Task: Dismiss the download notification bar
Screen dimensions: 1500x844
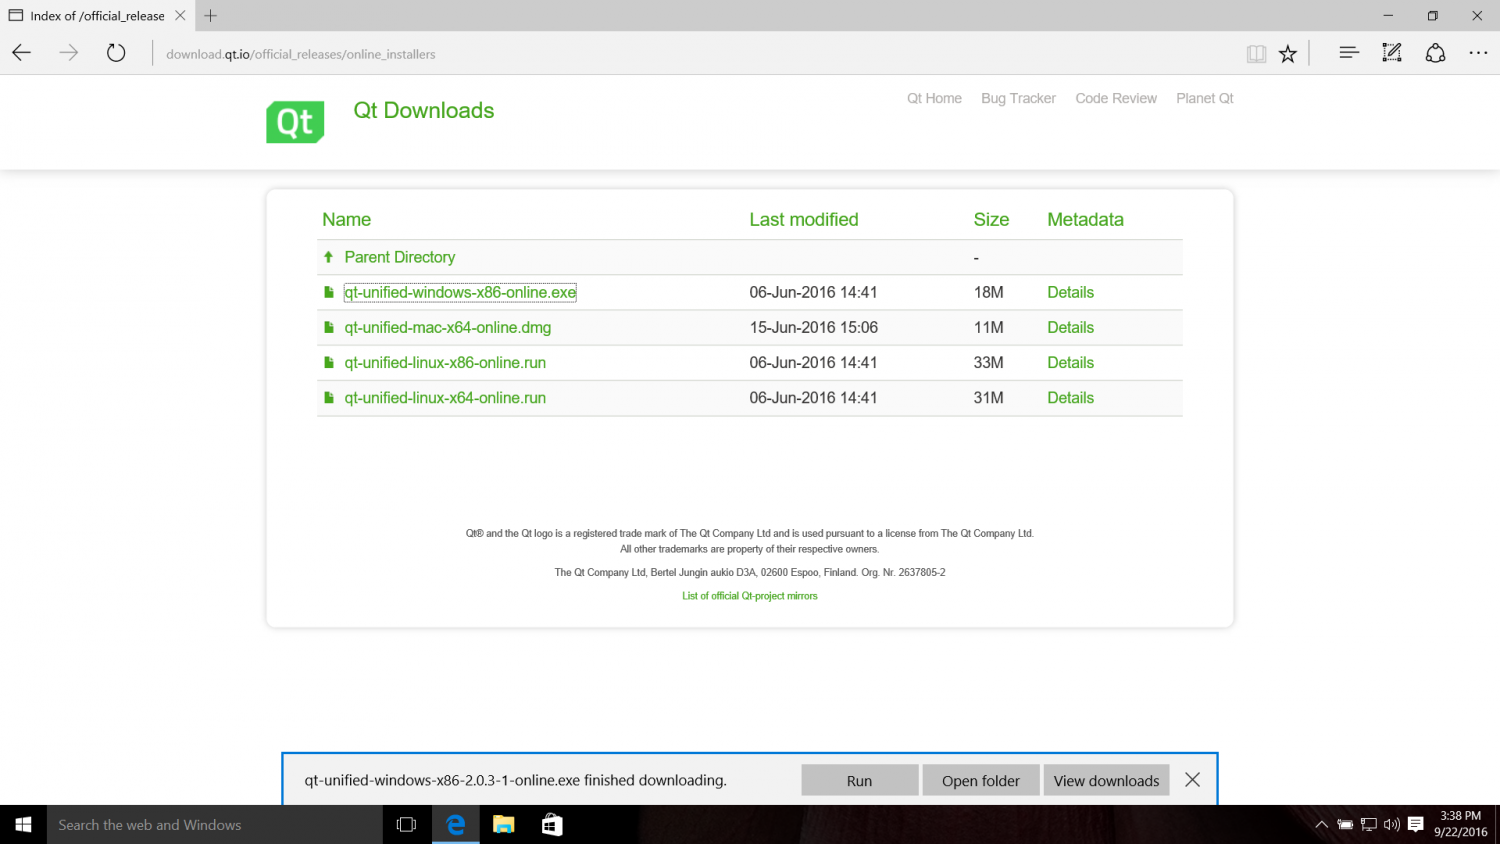Action: 1192,780
